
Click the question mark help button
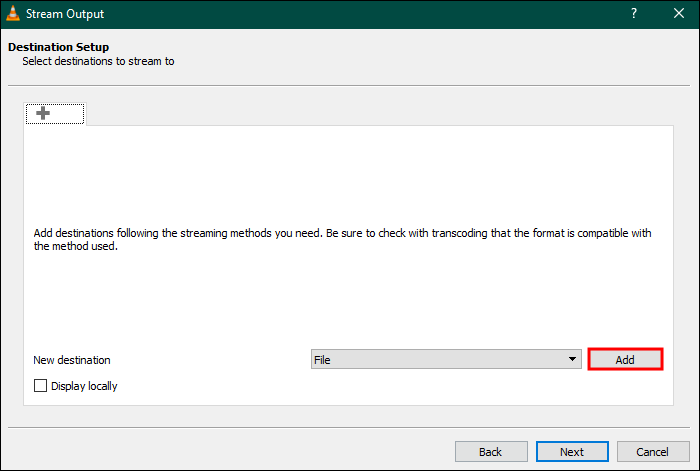pos(633,14)
